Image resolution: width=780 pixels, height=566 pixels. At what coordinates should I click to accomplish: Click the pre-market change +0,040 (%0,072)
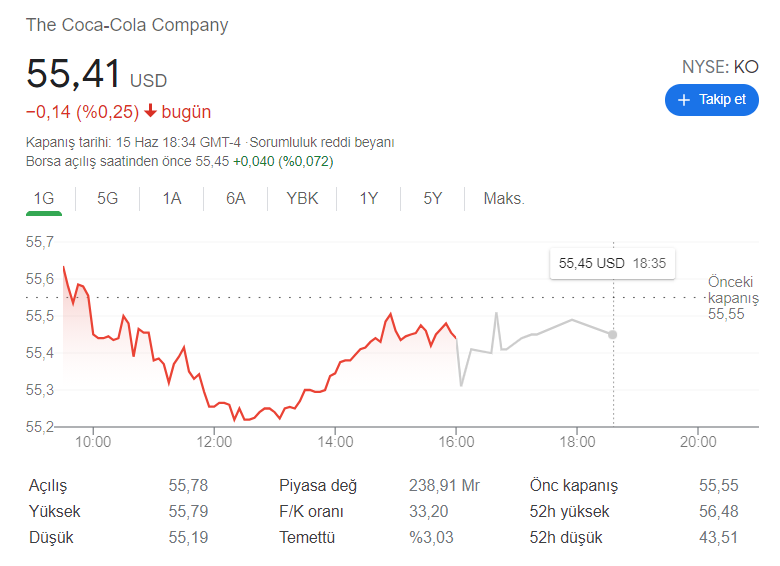point(283,161)
